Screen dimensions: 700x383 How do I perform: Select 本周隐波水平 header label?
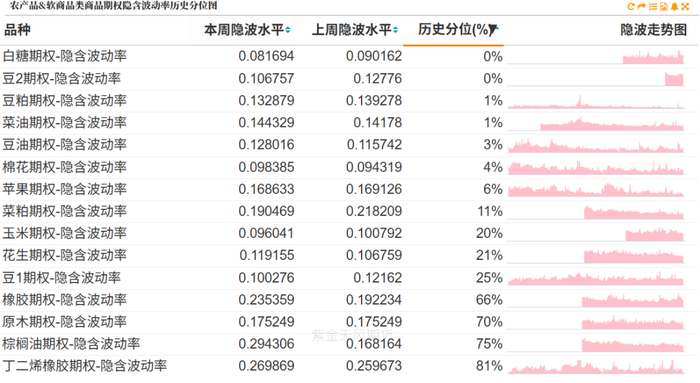tap(244, 30)
